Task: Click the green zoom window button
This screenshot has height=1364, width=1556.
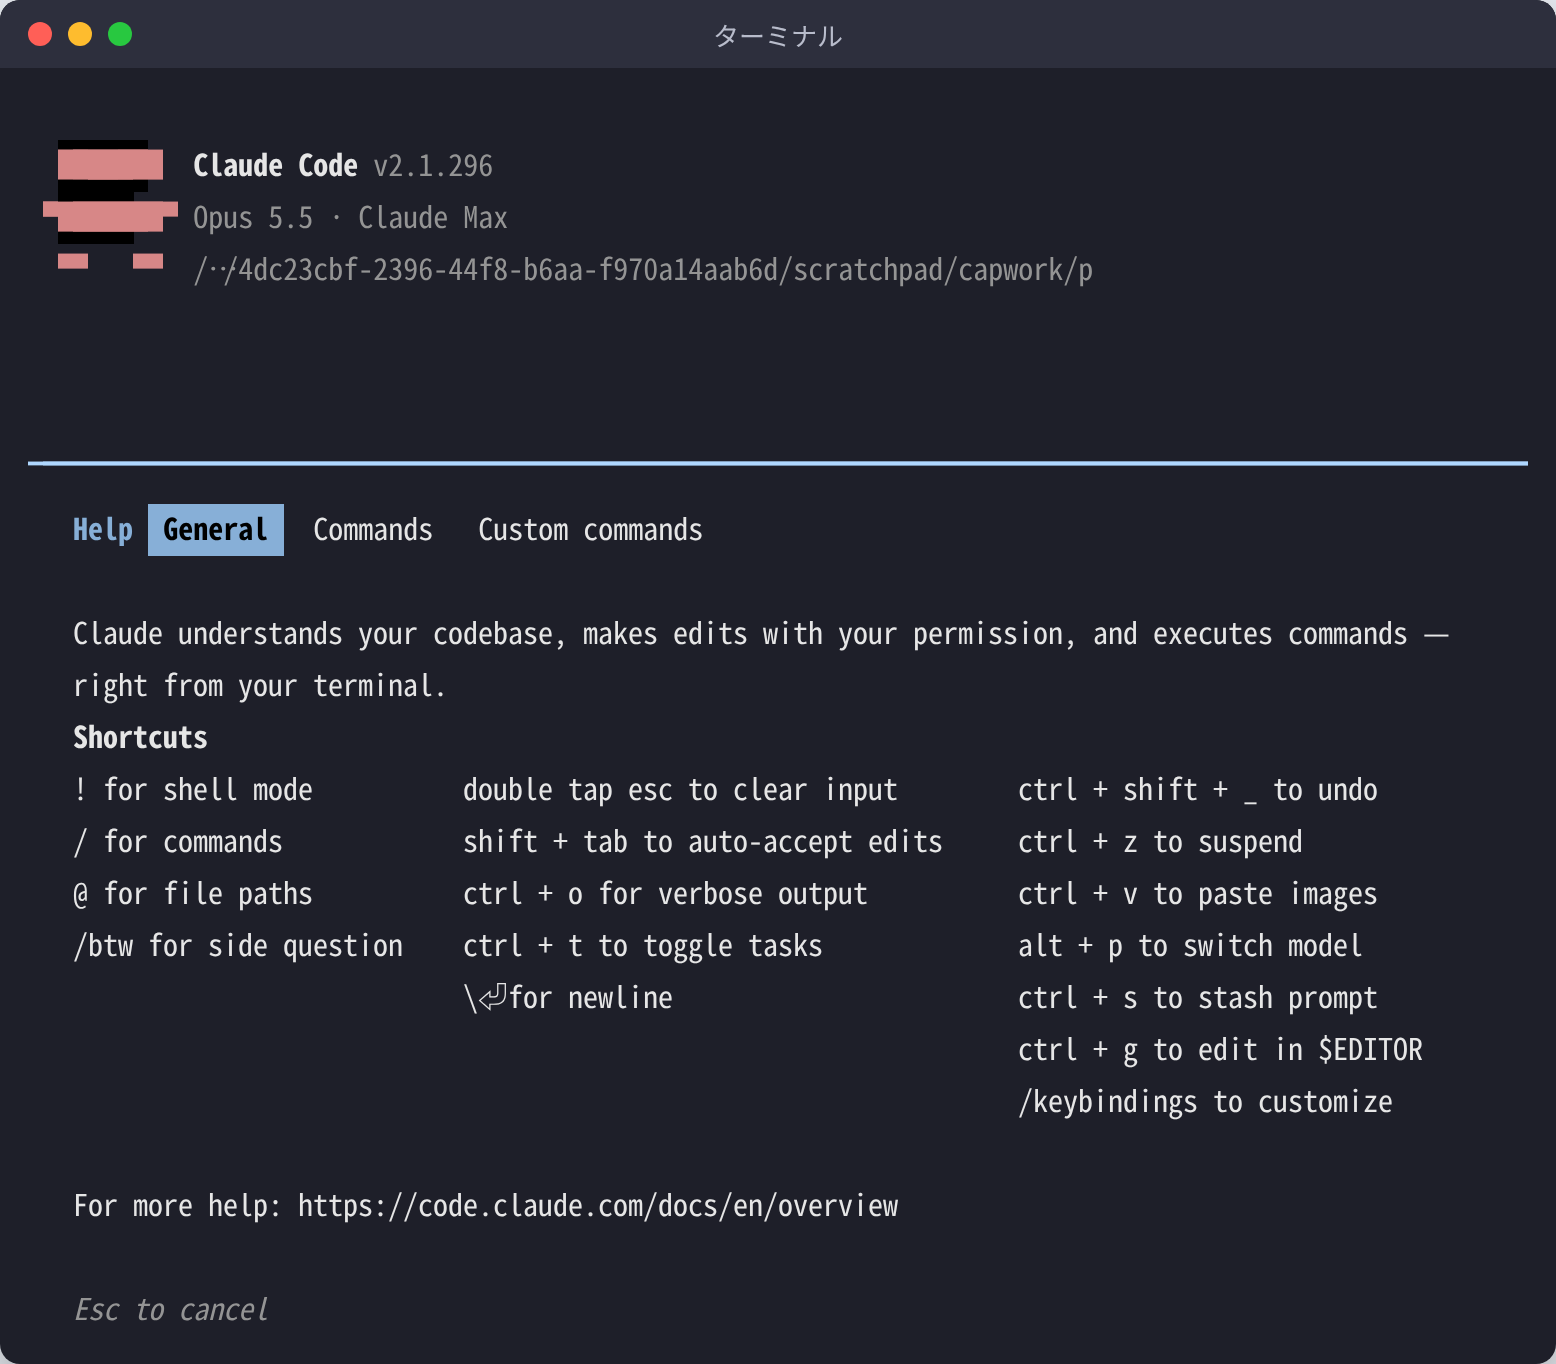Action: 120,34
